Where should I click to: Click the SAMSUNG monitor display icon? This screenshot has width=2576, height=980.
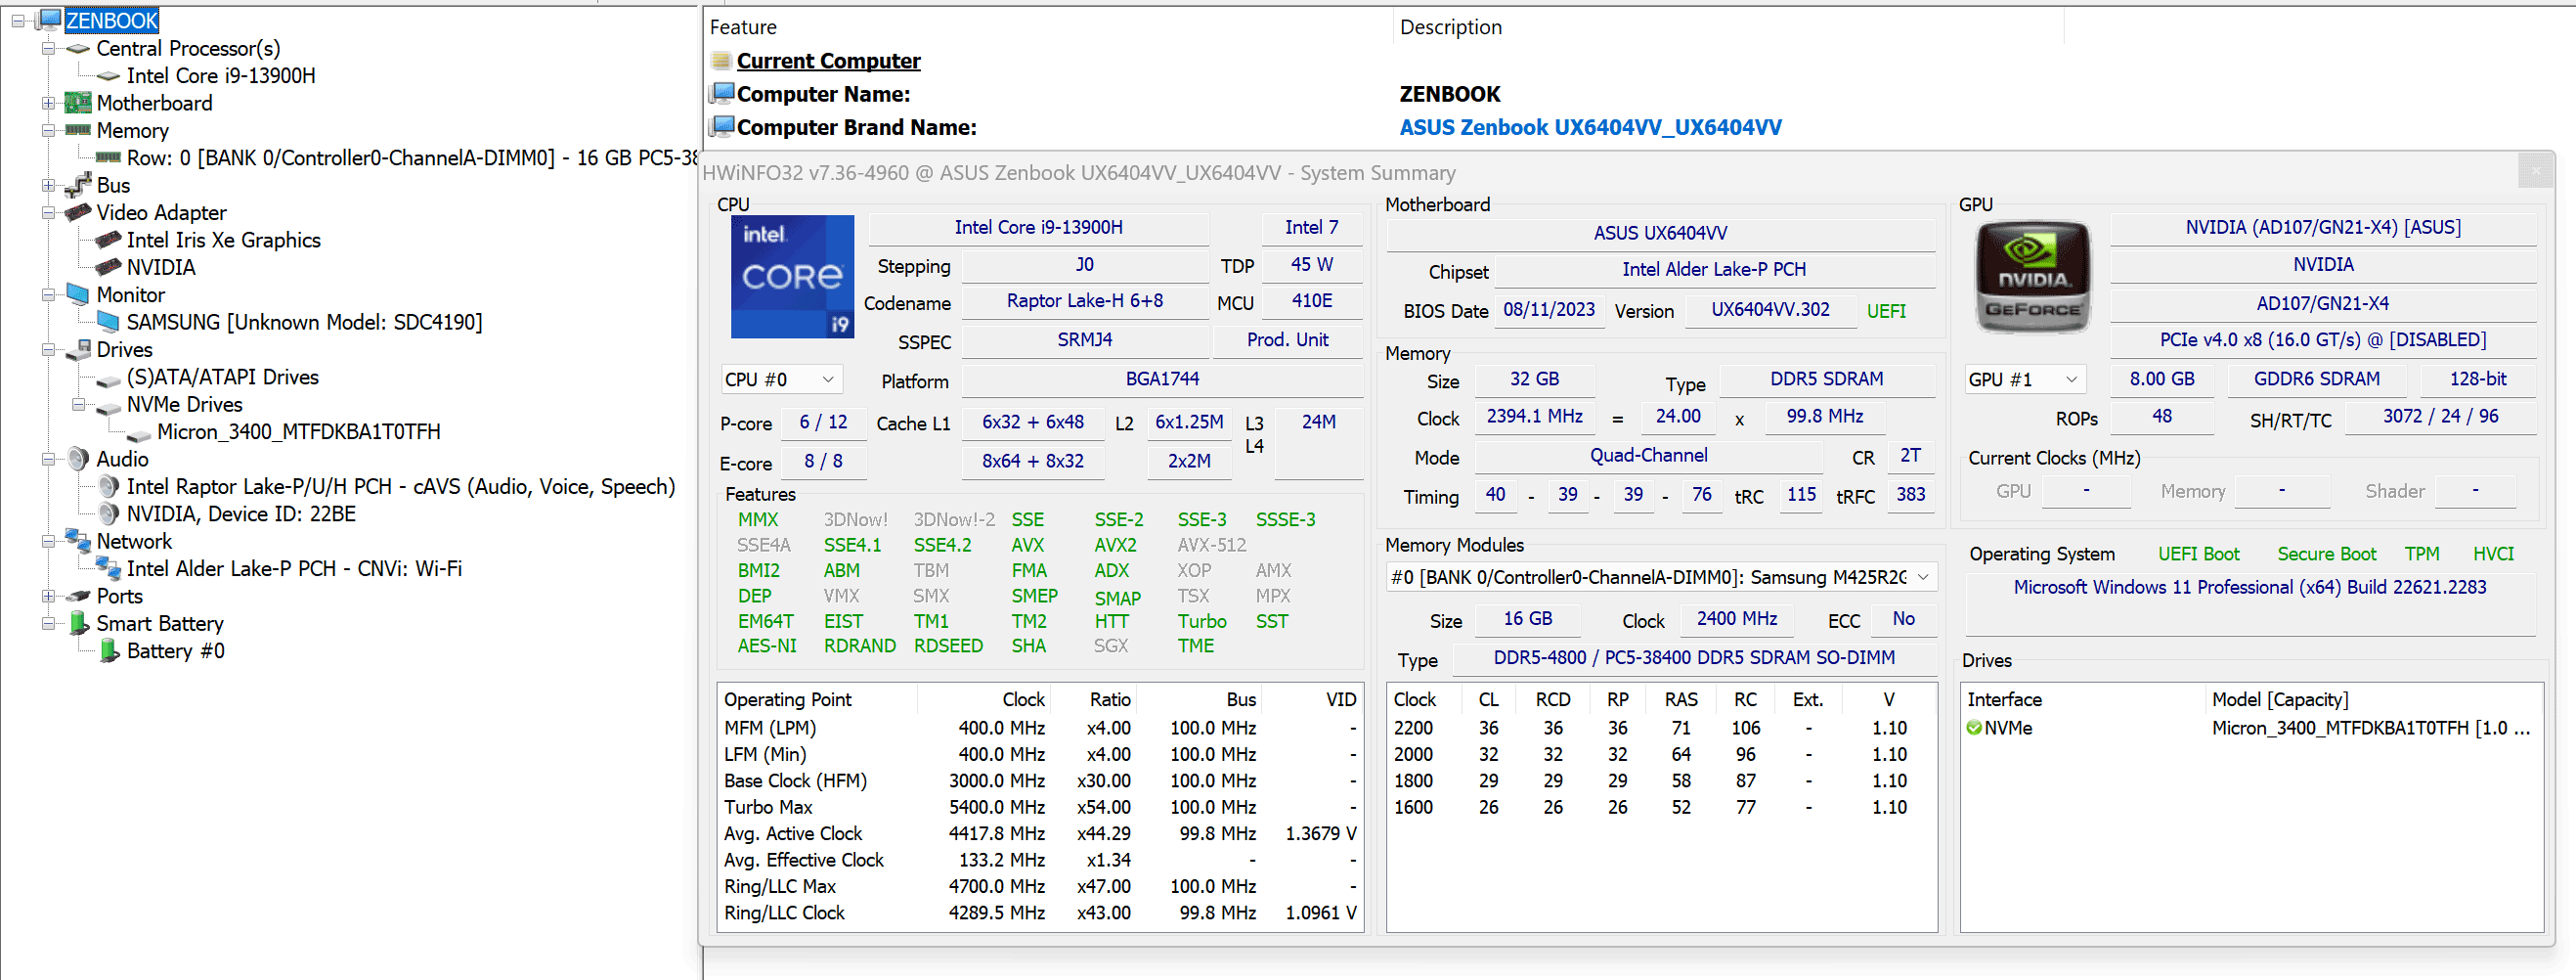[x=108, y=322]
